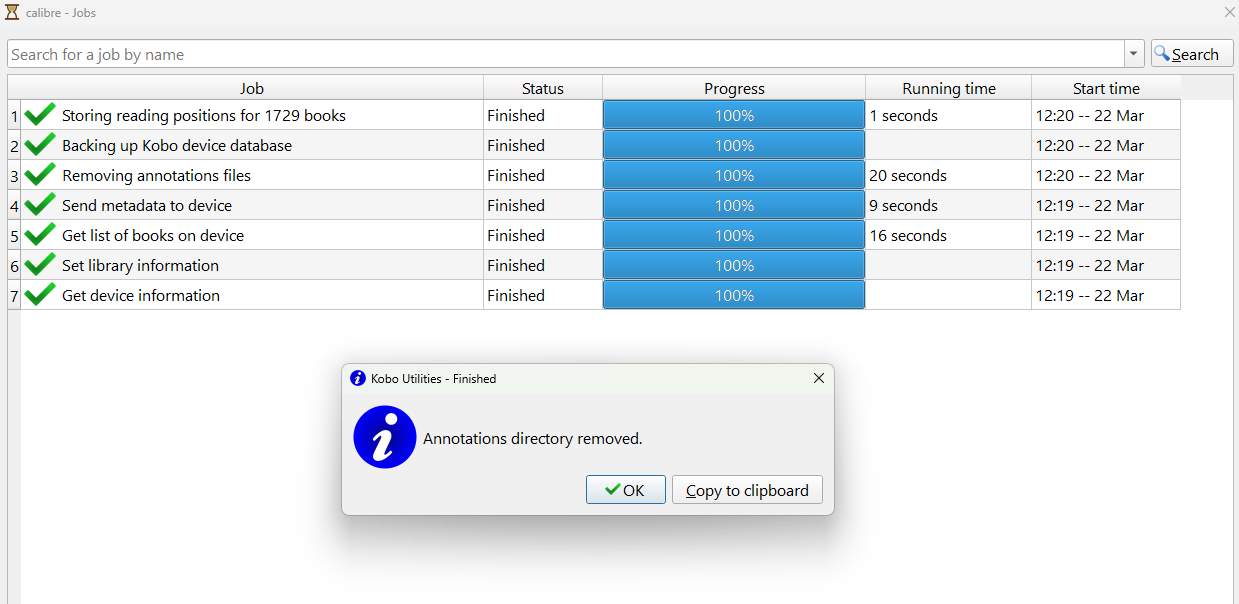The image size is (1239, 604).
Task: Select 'Send metadata to device' job text
Action: coord(147,205)
